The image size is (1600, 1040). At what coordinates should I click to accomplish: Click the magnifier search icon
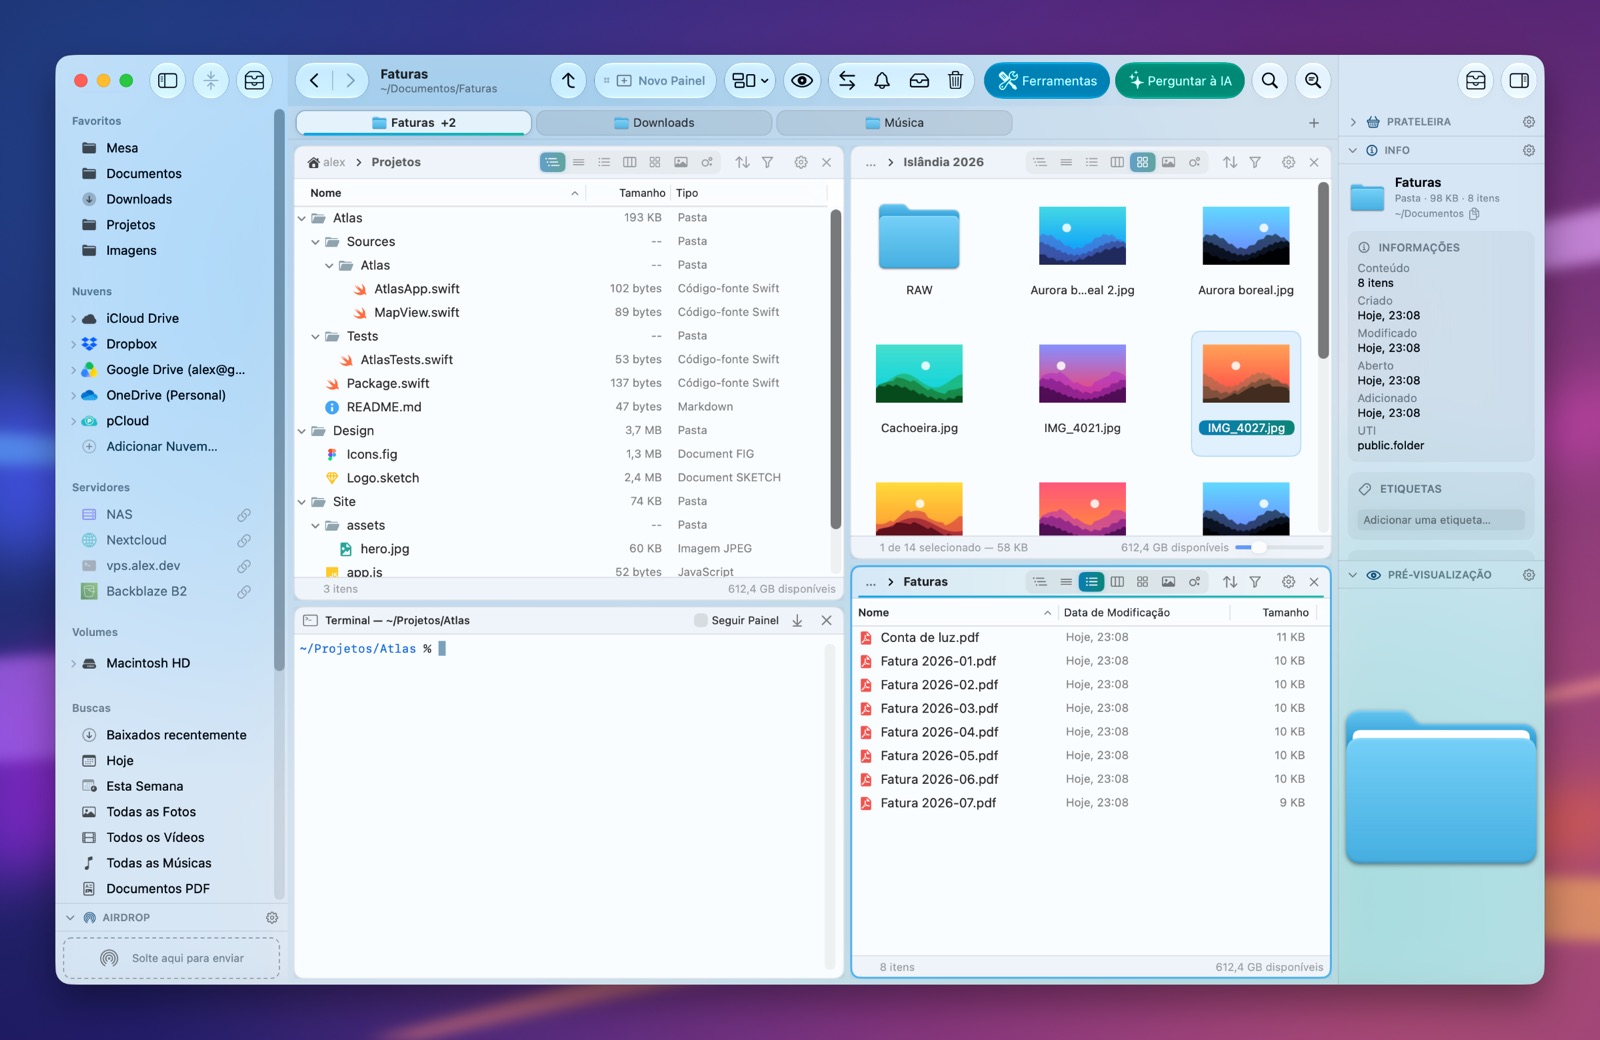(x=1269, y=81)
